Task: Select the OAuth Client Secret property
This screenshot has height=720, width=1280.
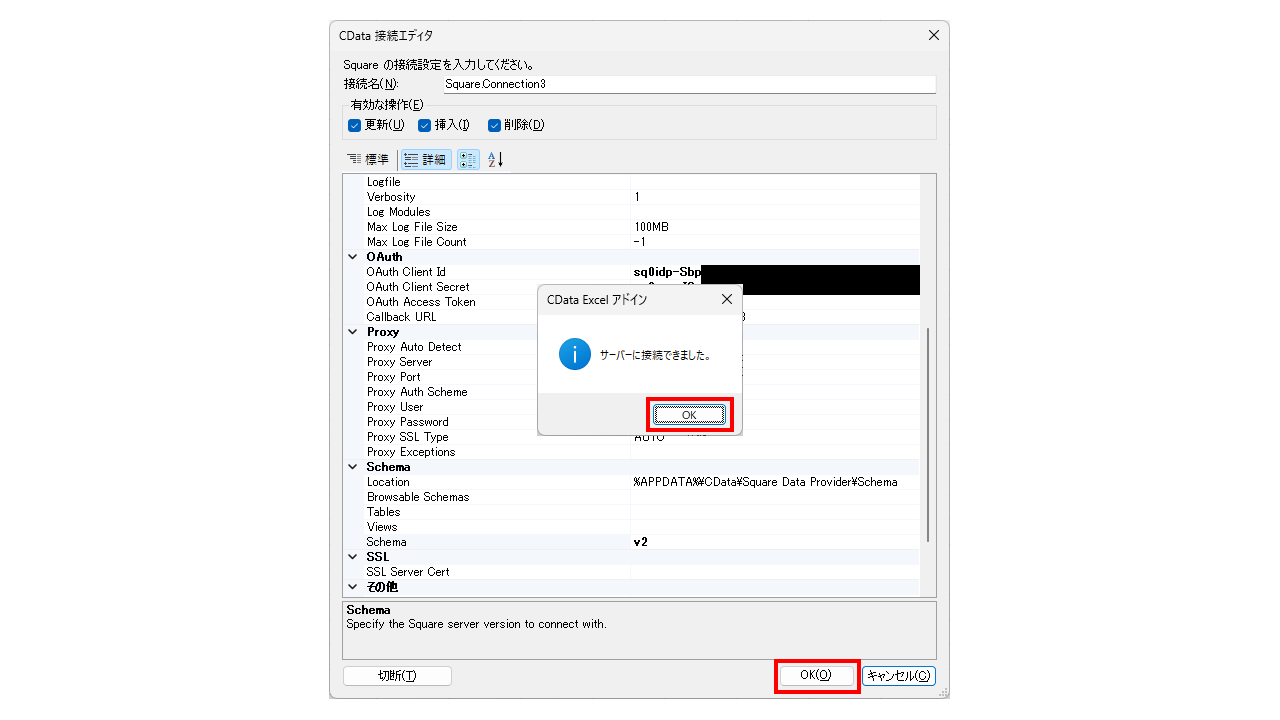Action: coord(417,287)
